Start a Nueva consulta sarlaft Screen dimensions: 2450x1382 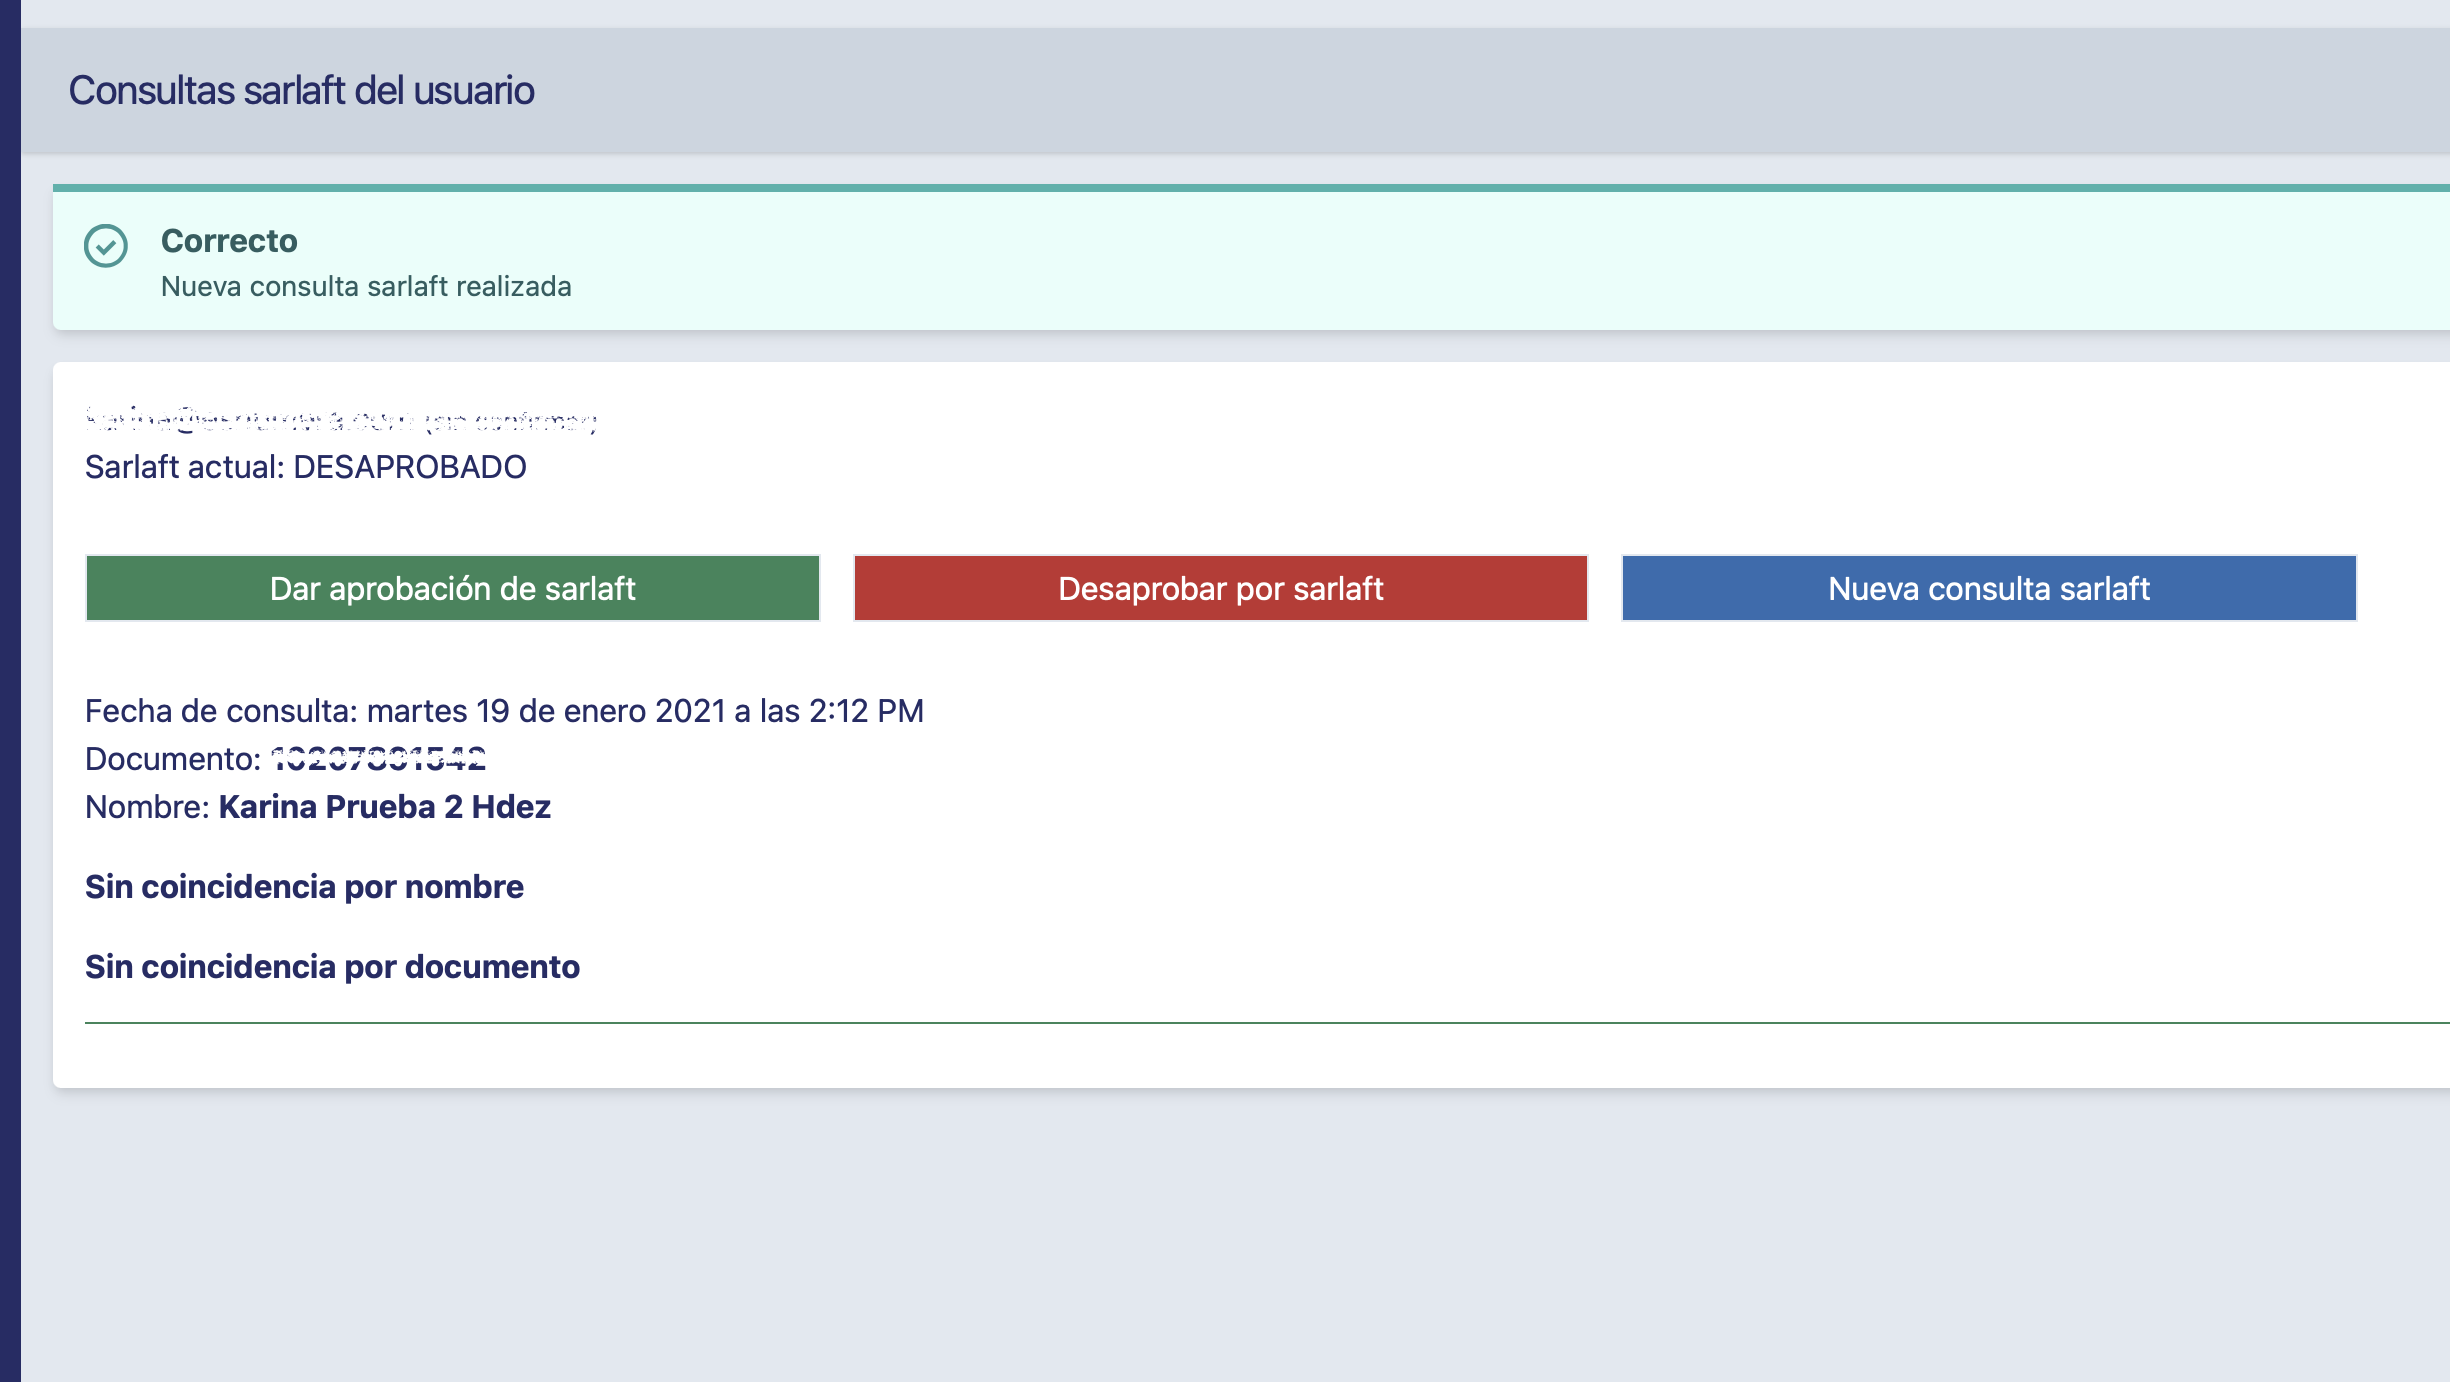click(x=1989, y=588)
